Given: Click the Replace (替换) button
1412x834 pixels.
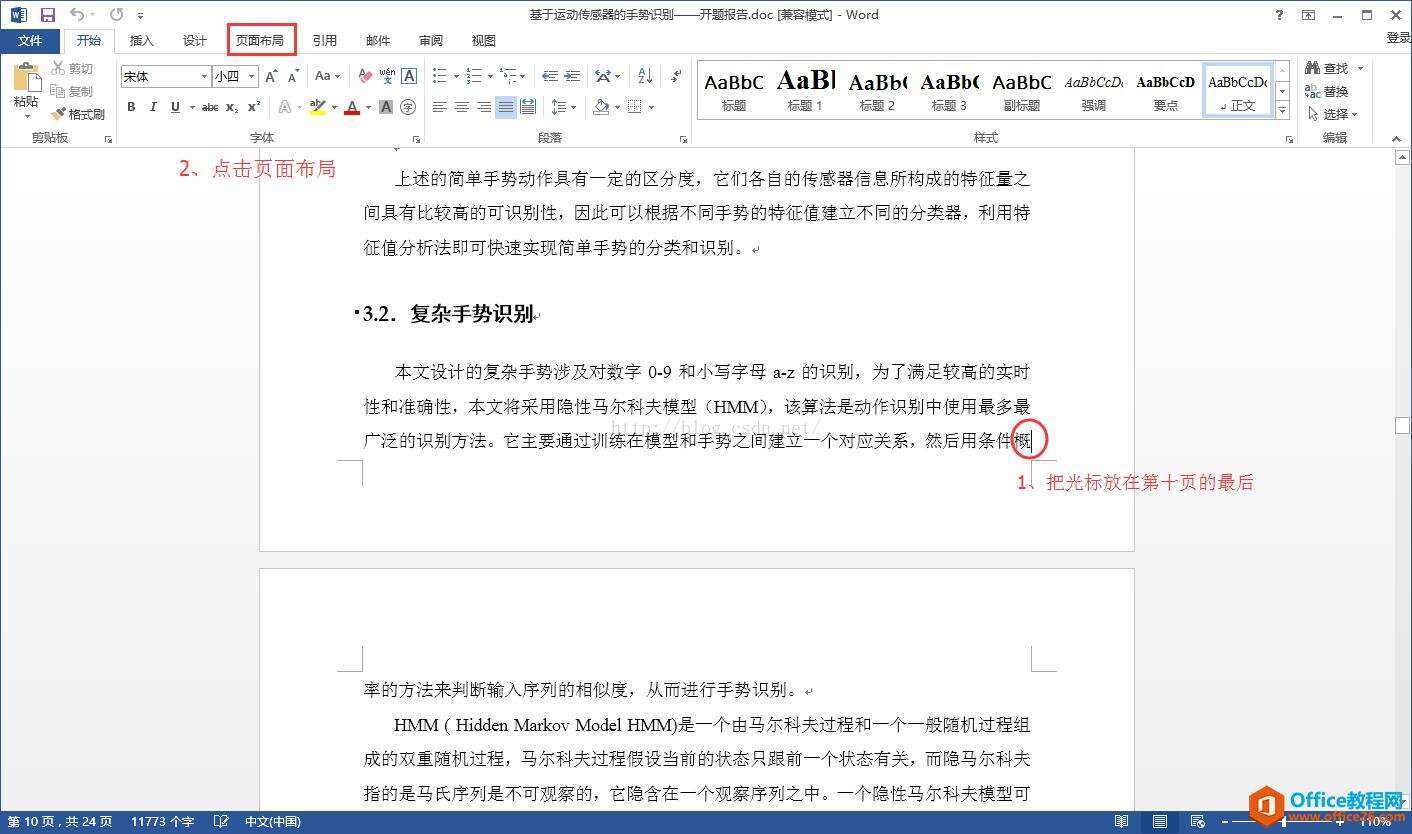Looking at the screenshot, I should [x=1327, y=91].
